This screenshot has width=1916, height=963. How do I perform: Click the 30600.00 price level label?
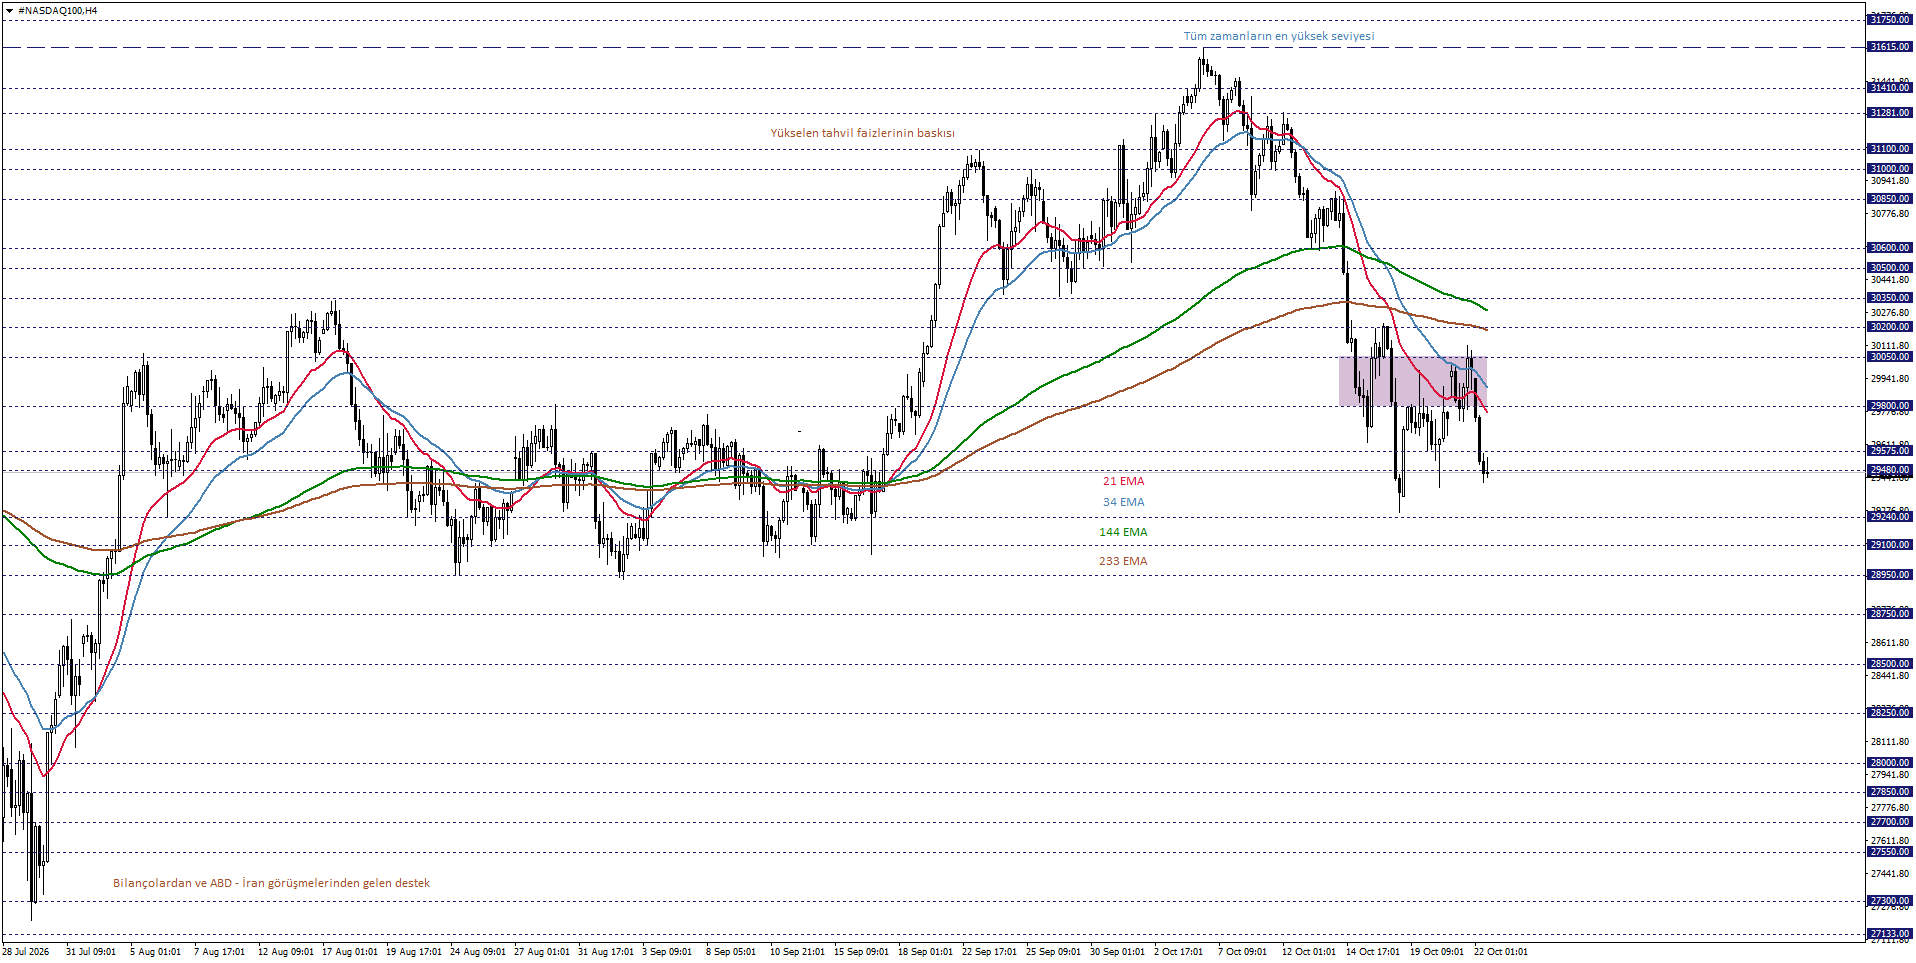[x=1889, y=248]
